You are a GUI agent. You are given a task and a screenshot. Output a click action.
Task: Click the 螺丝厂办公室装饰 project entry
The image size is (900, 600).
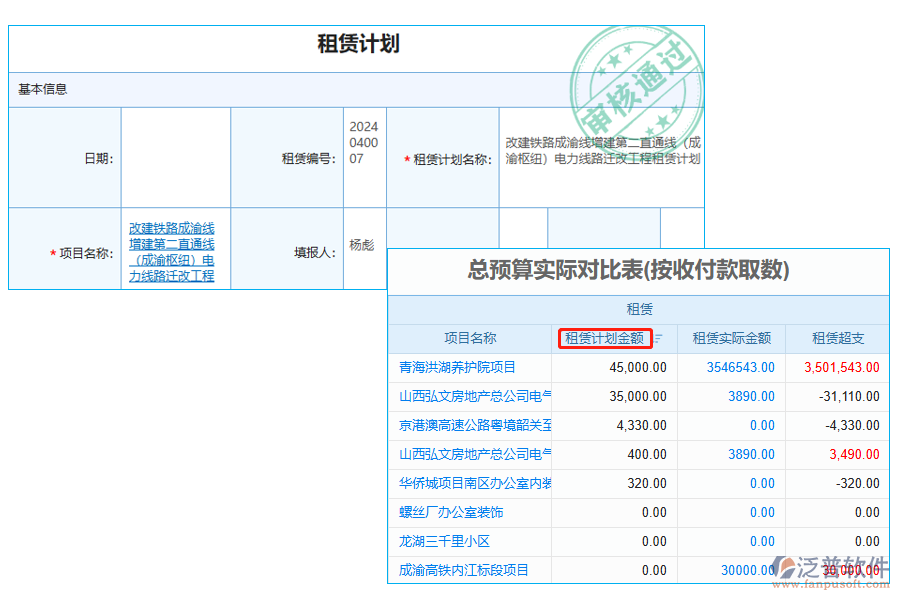pos(445,513)
